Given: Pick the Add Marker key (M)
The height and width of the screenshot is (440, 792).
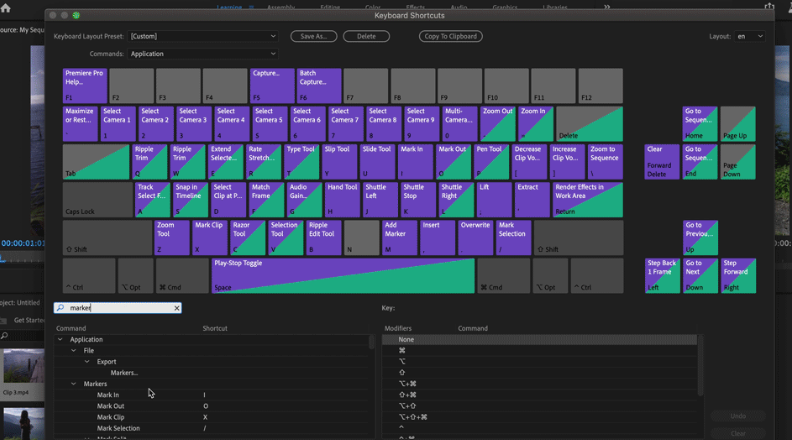Looking at the screenshot, I should point(399,237).
